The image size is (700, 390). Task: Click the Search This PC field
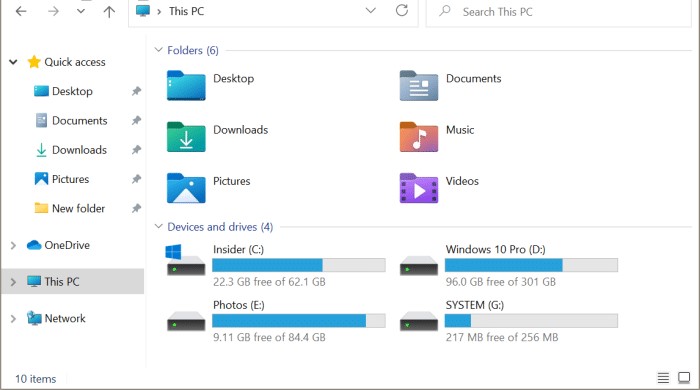pyautogui.click(x=558, y=12)
